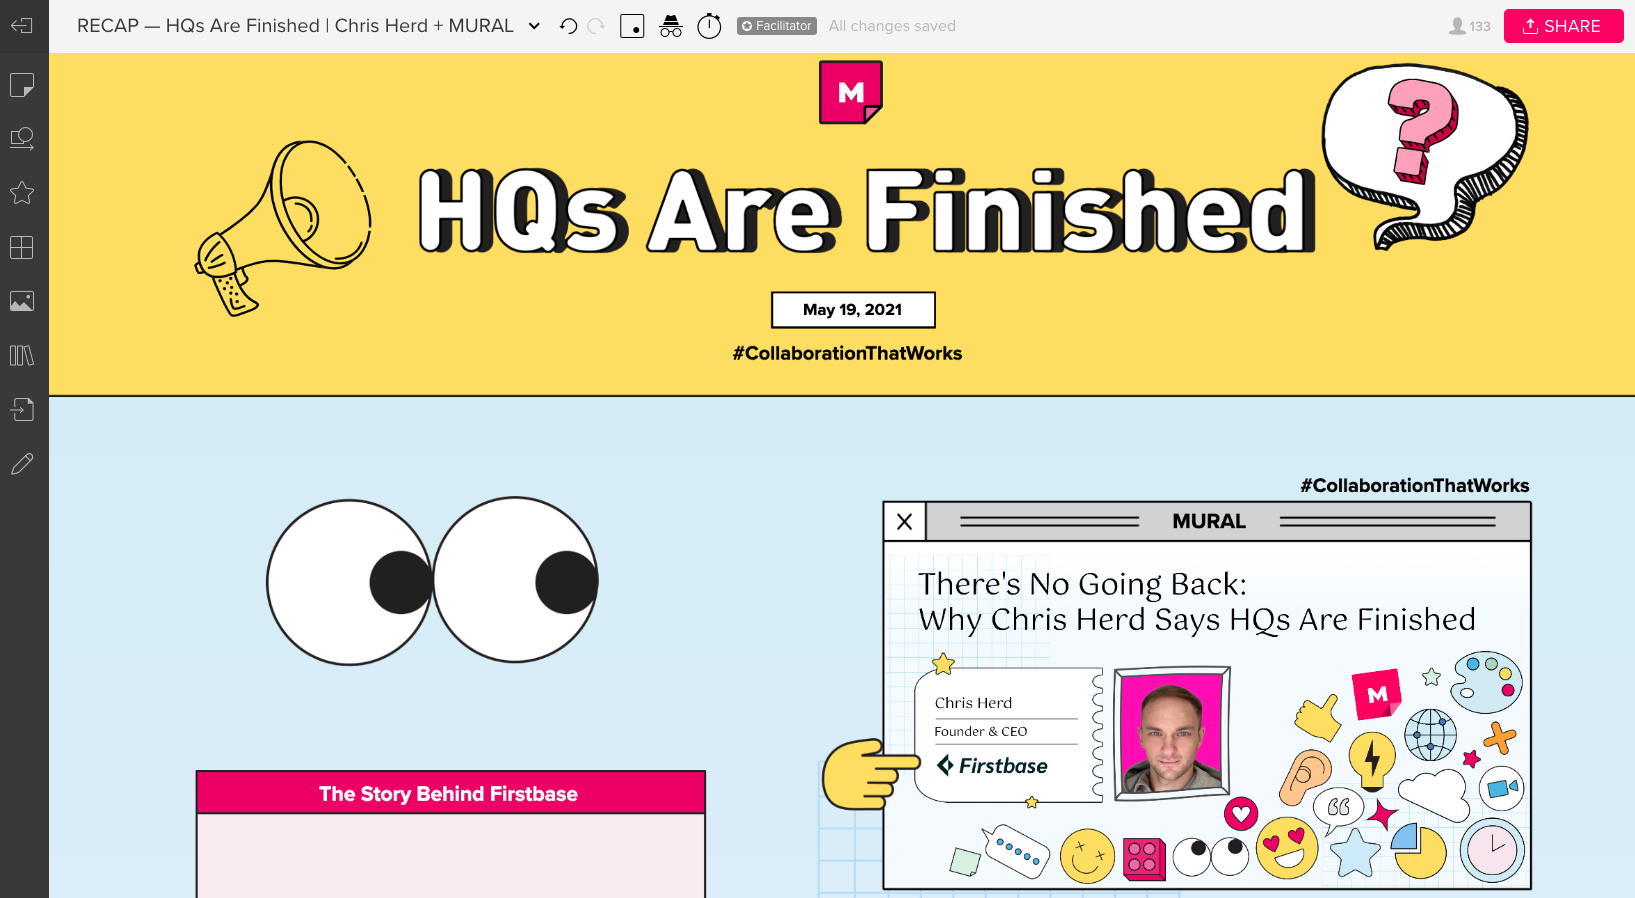Image resolution: width=1635 pixels, height=898 pixels.
Task: Open the content library books icon
Action: point(22,355)
